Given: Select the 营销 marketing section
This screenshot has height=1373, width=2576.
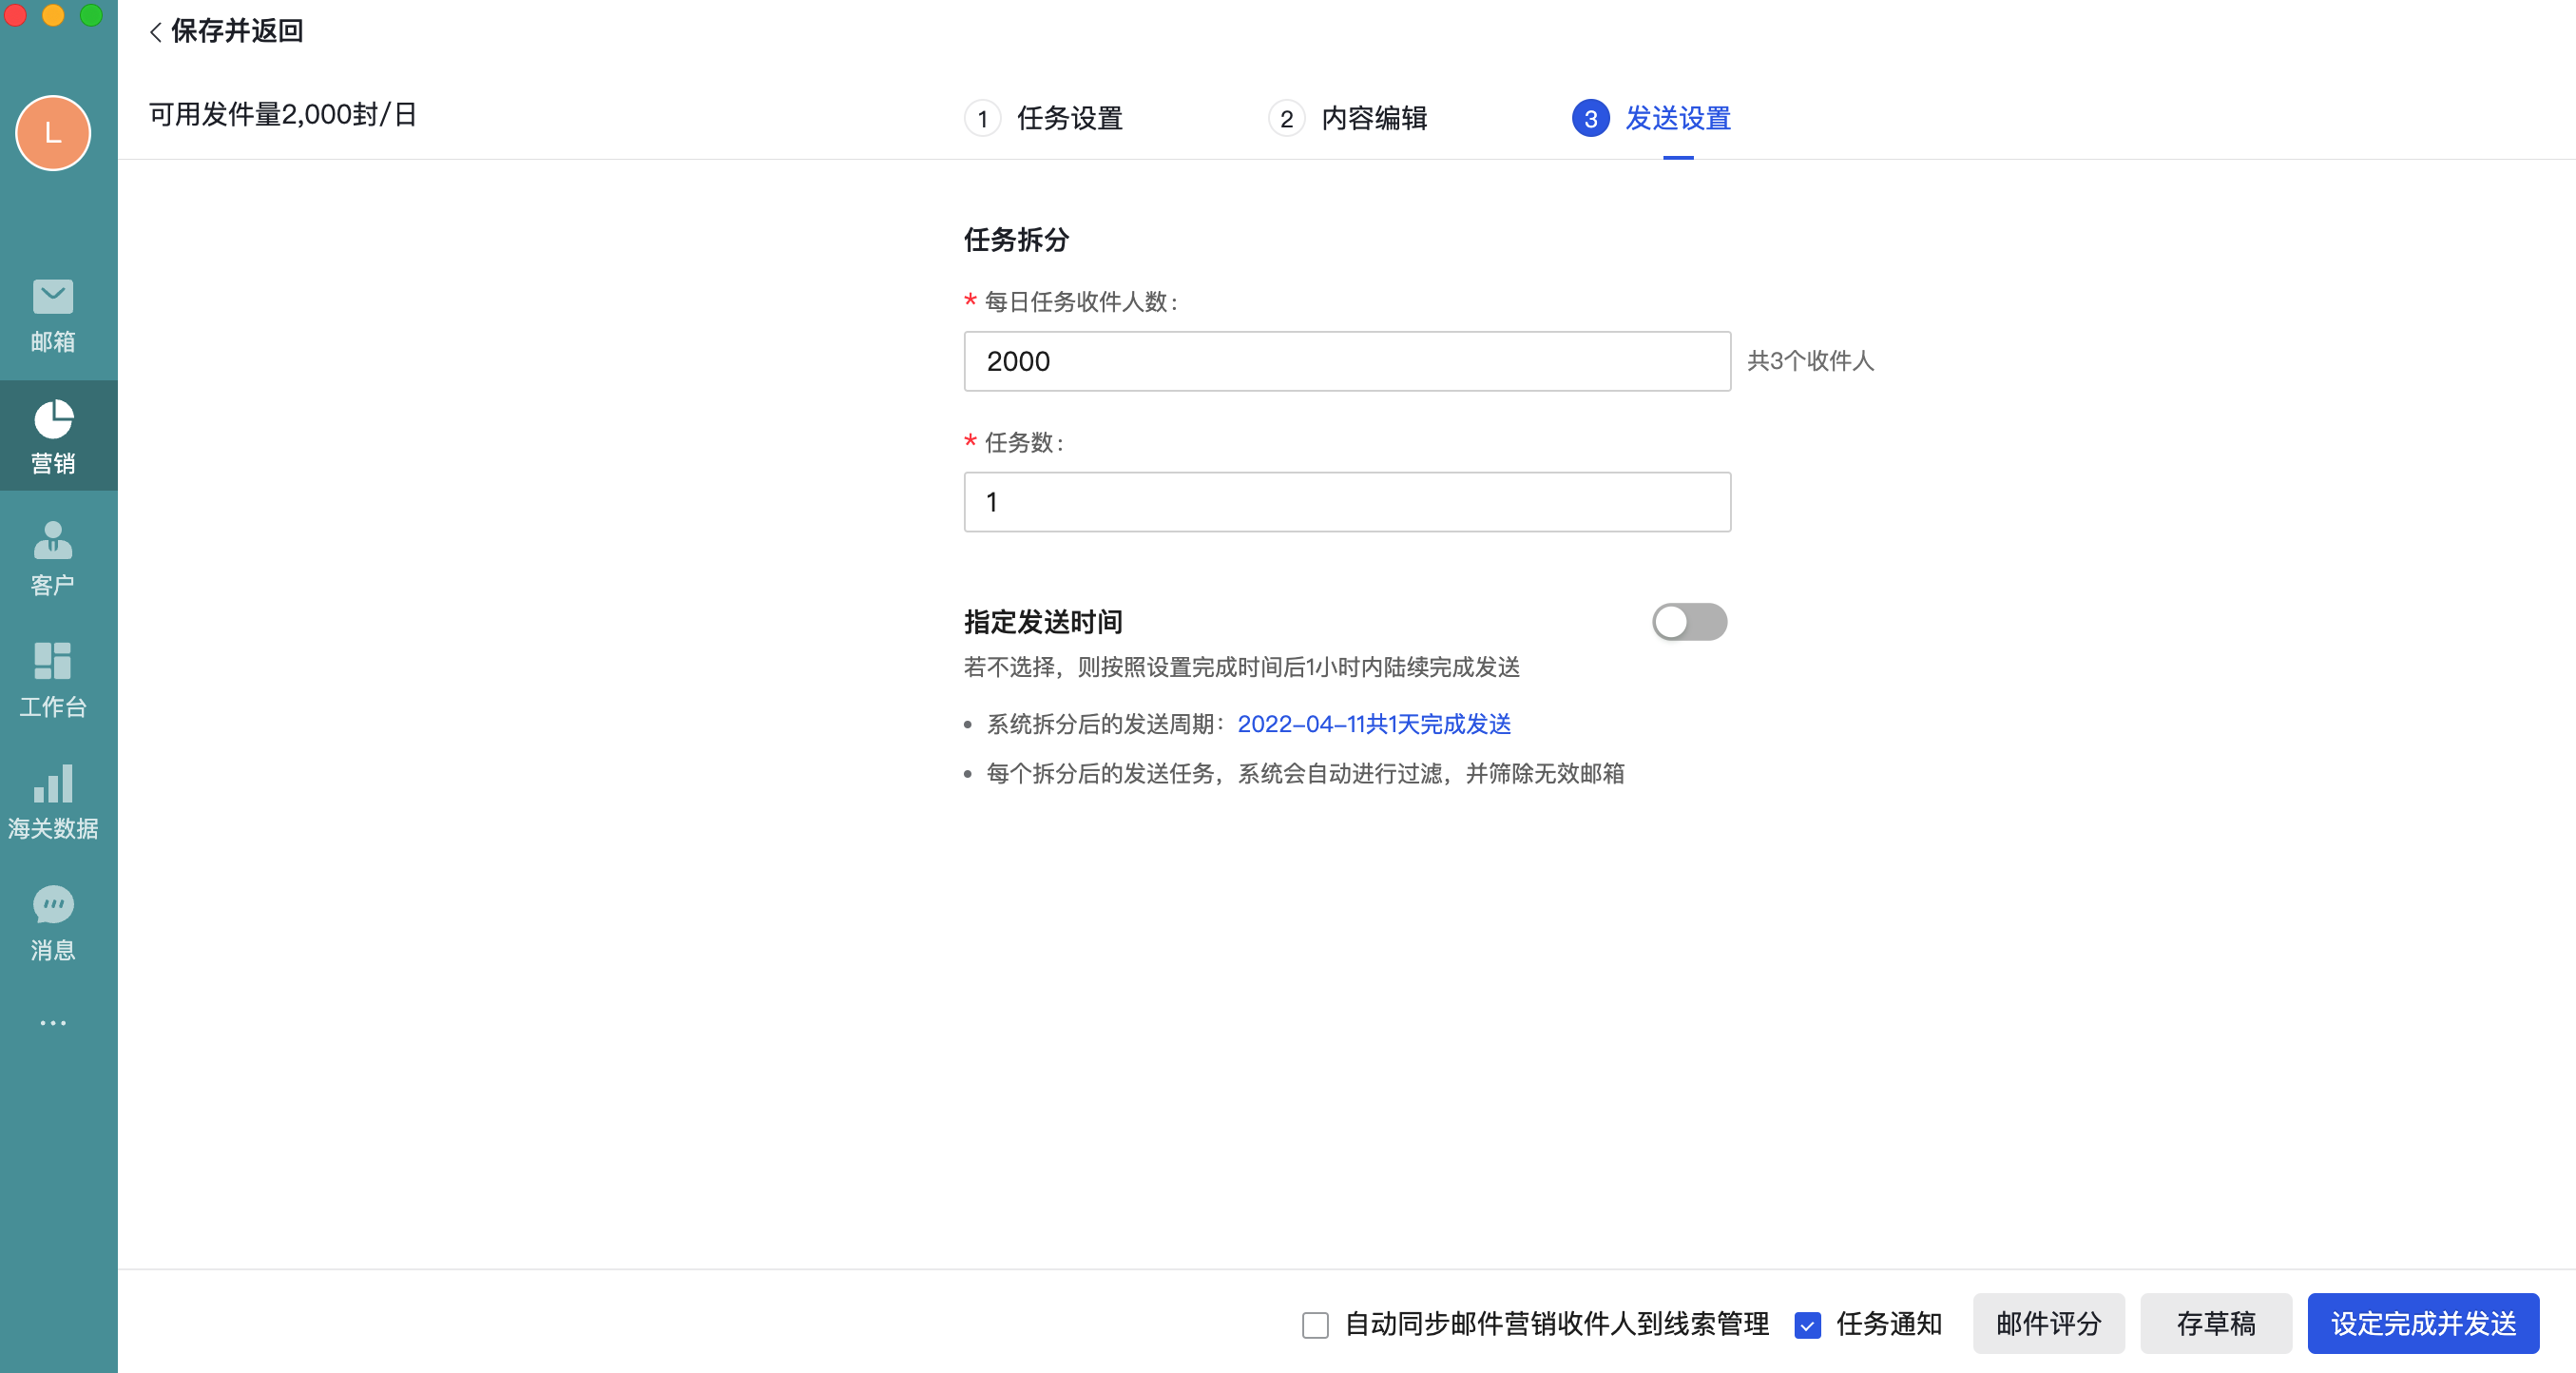Looking at the screenshot, I should (52, 437).
